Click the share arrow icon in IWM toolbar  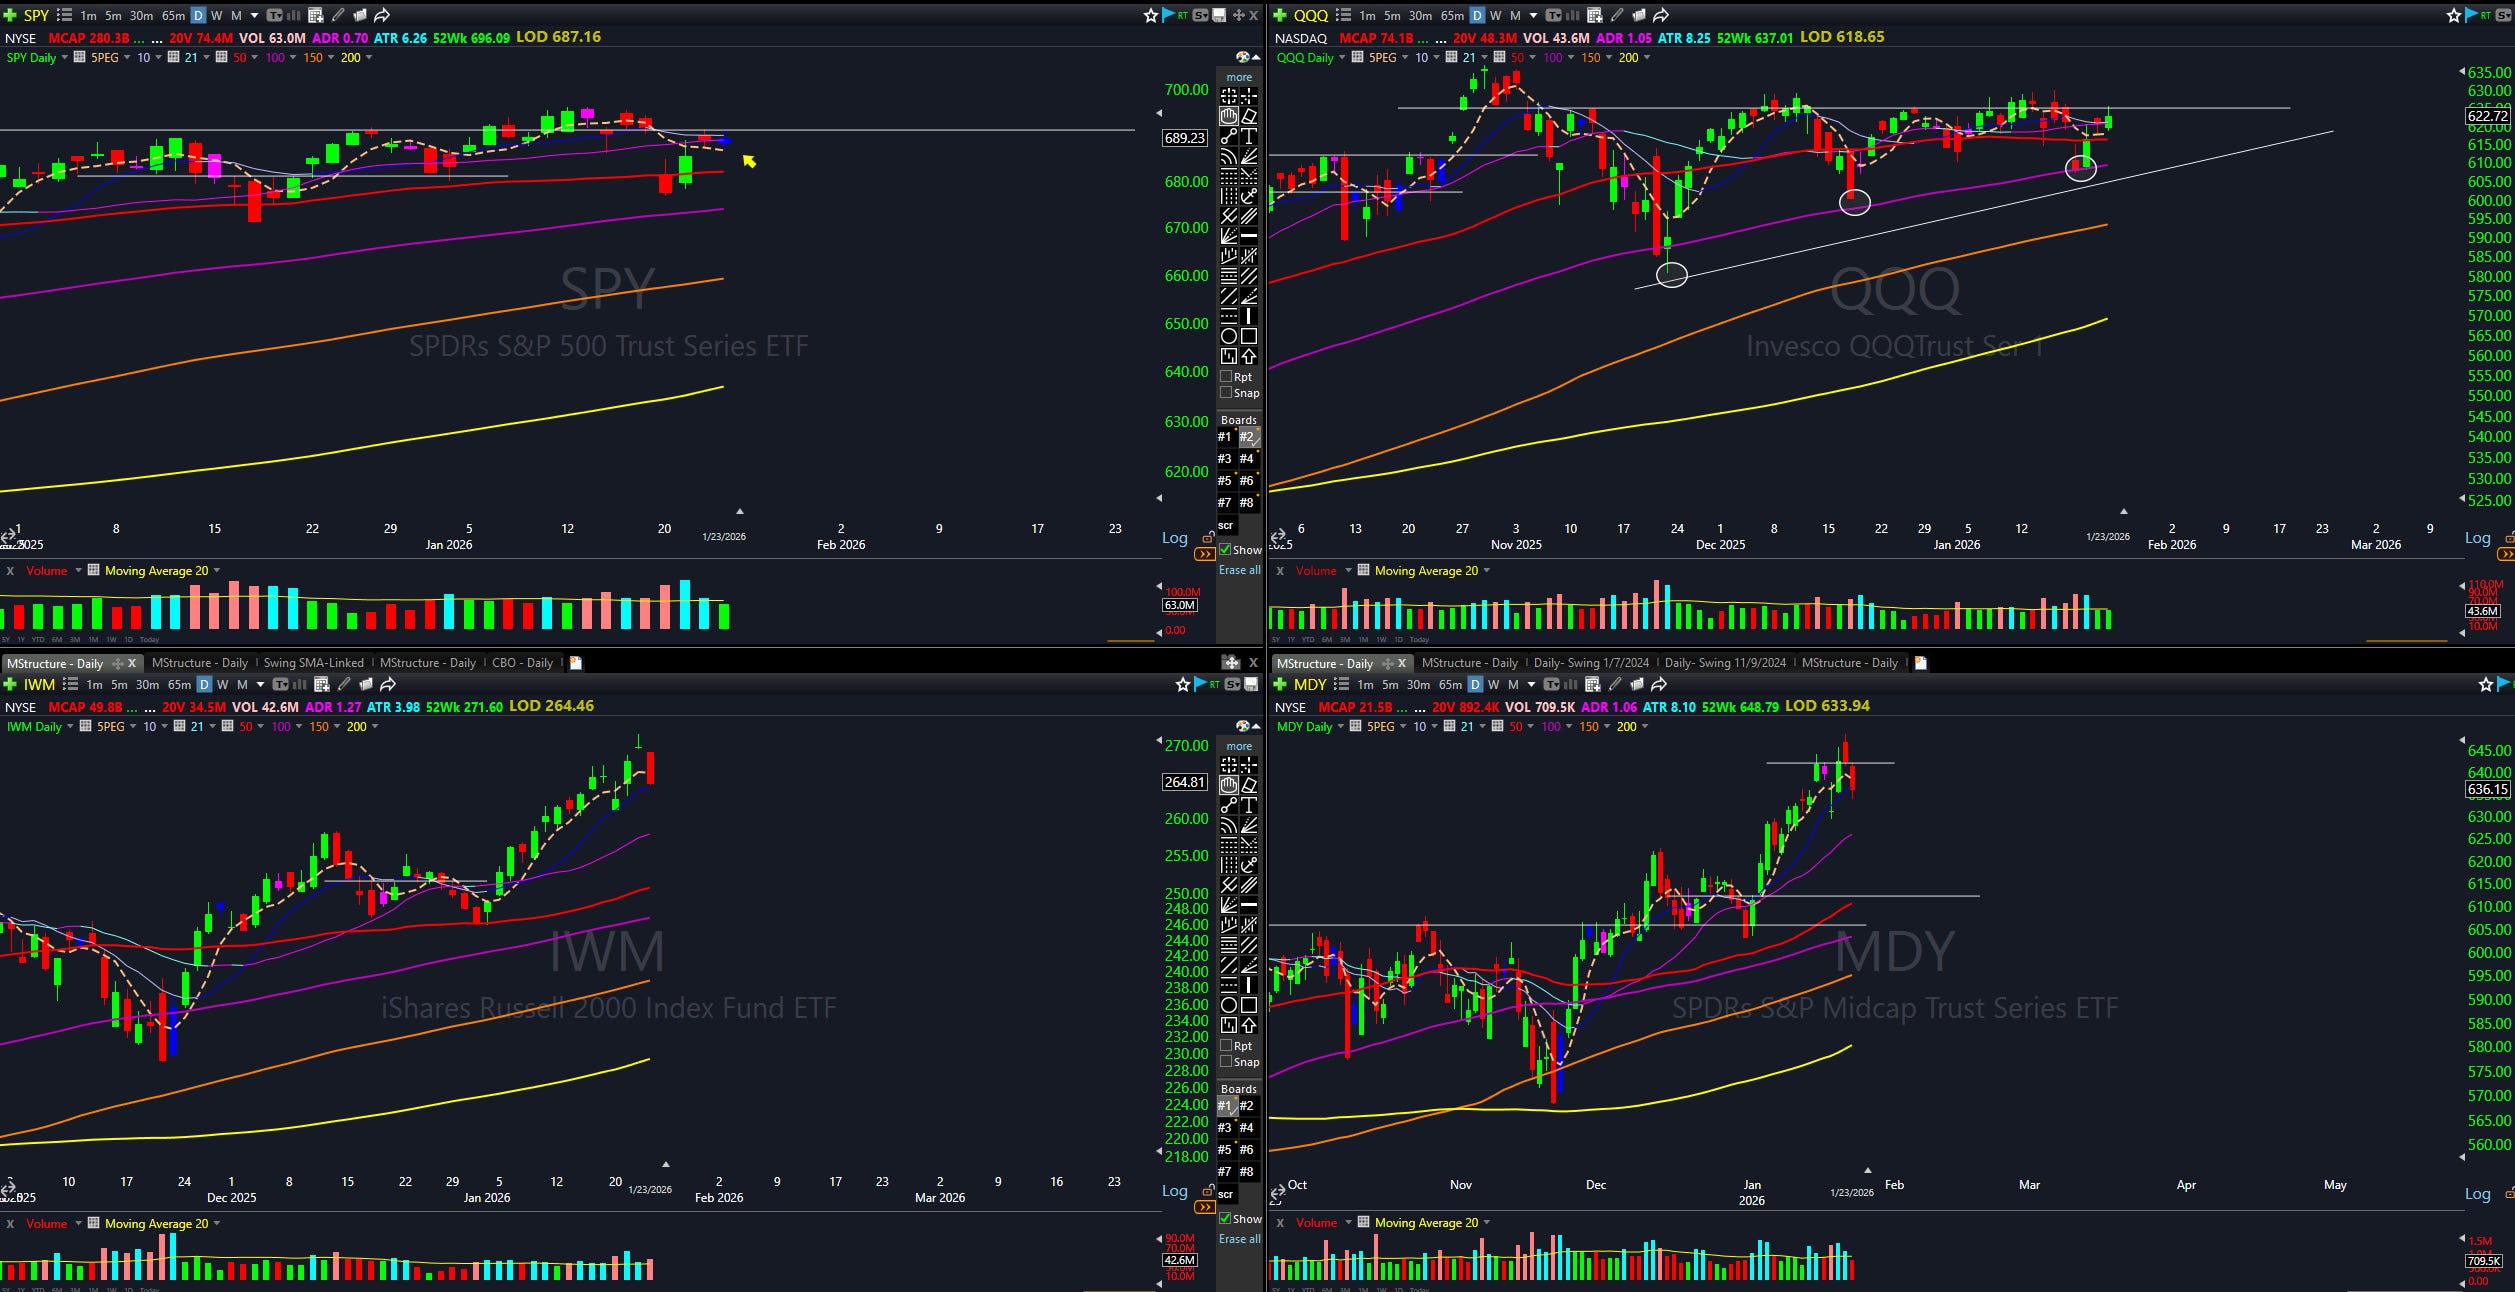click(388, 684)
